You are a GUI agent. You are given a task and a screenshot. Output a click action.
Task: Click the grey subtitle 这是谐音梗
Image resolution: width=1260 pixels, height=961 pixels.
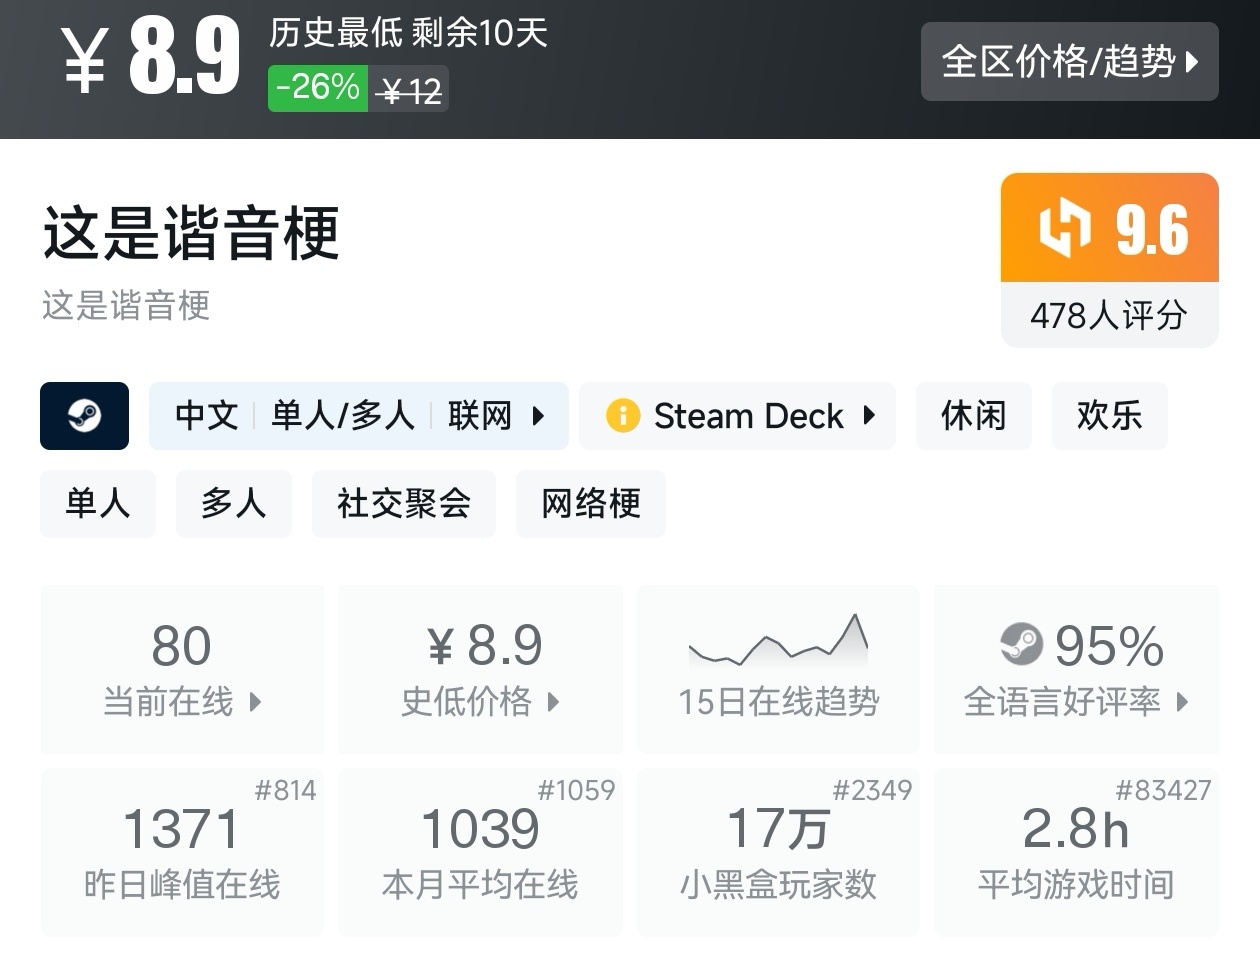[126, 305]
